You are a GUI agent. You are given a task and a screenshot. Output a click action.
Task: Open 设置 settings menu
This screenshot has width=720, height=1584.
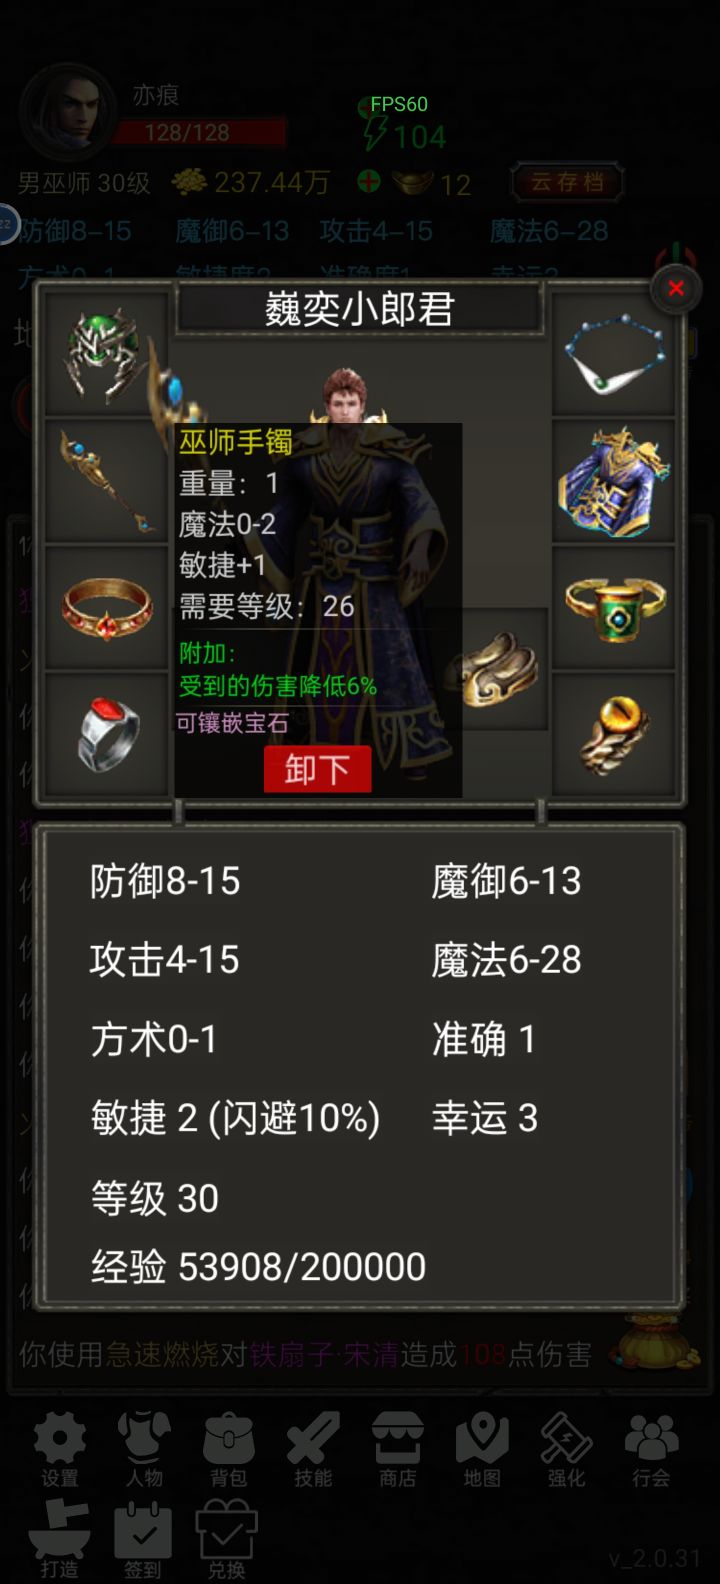pos(60,1450)
